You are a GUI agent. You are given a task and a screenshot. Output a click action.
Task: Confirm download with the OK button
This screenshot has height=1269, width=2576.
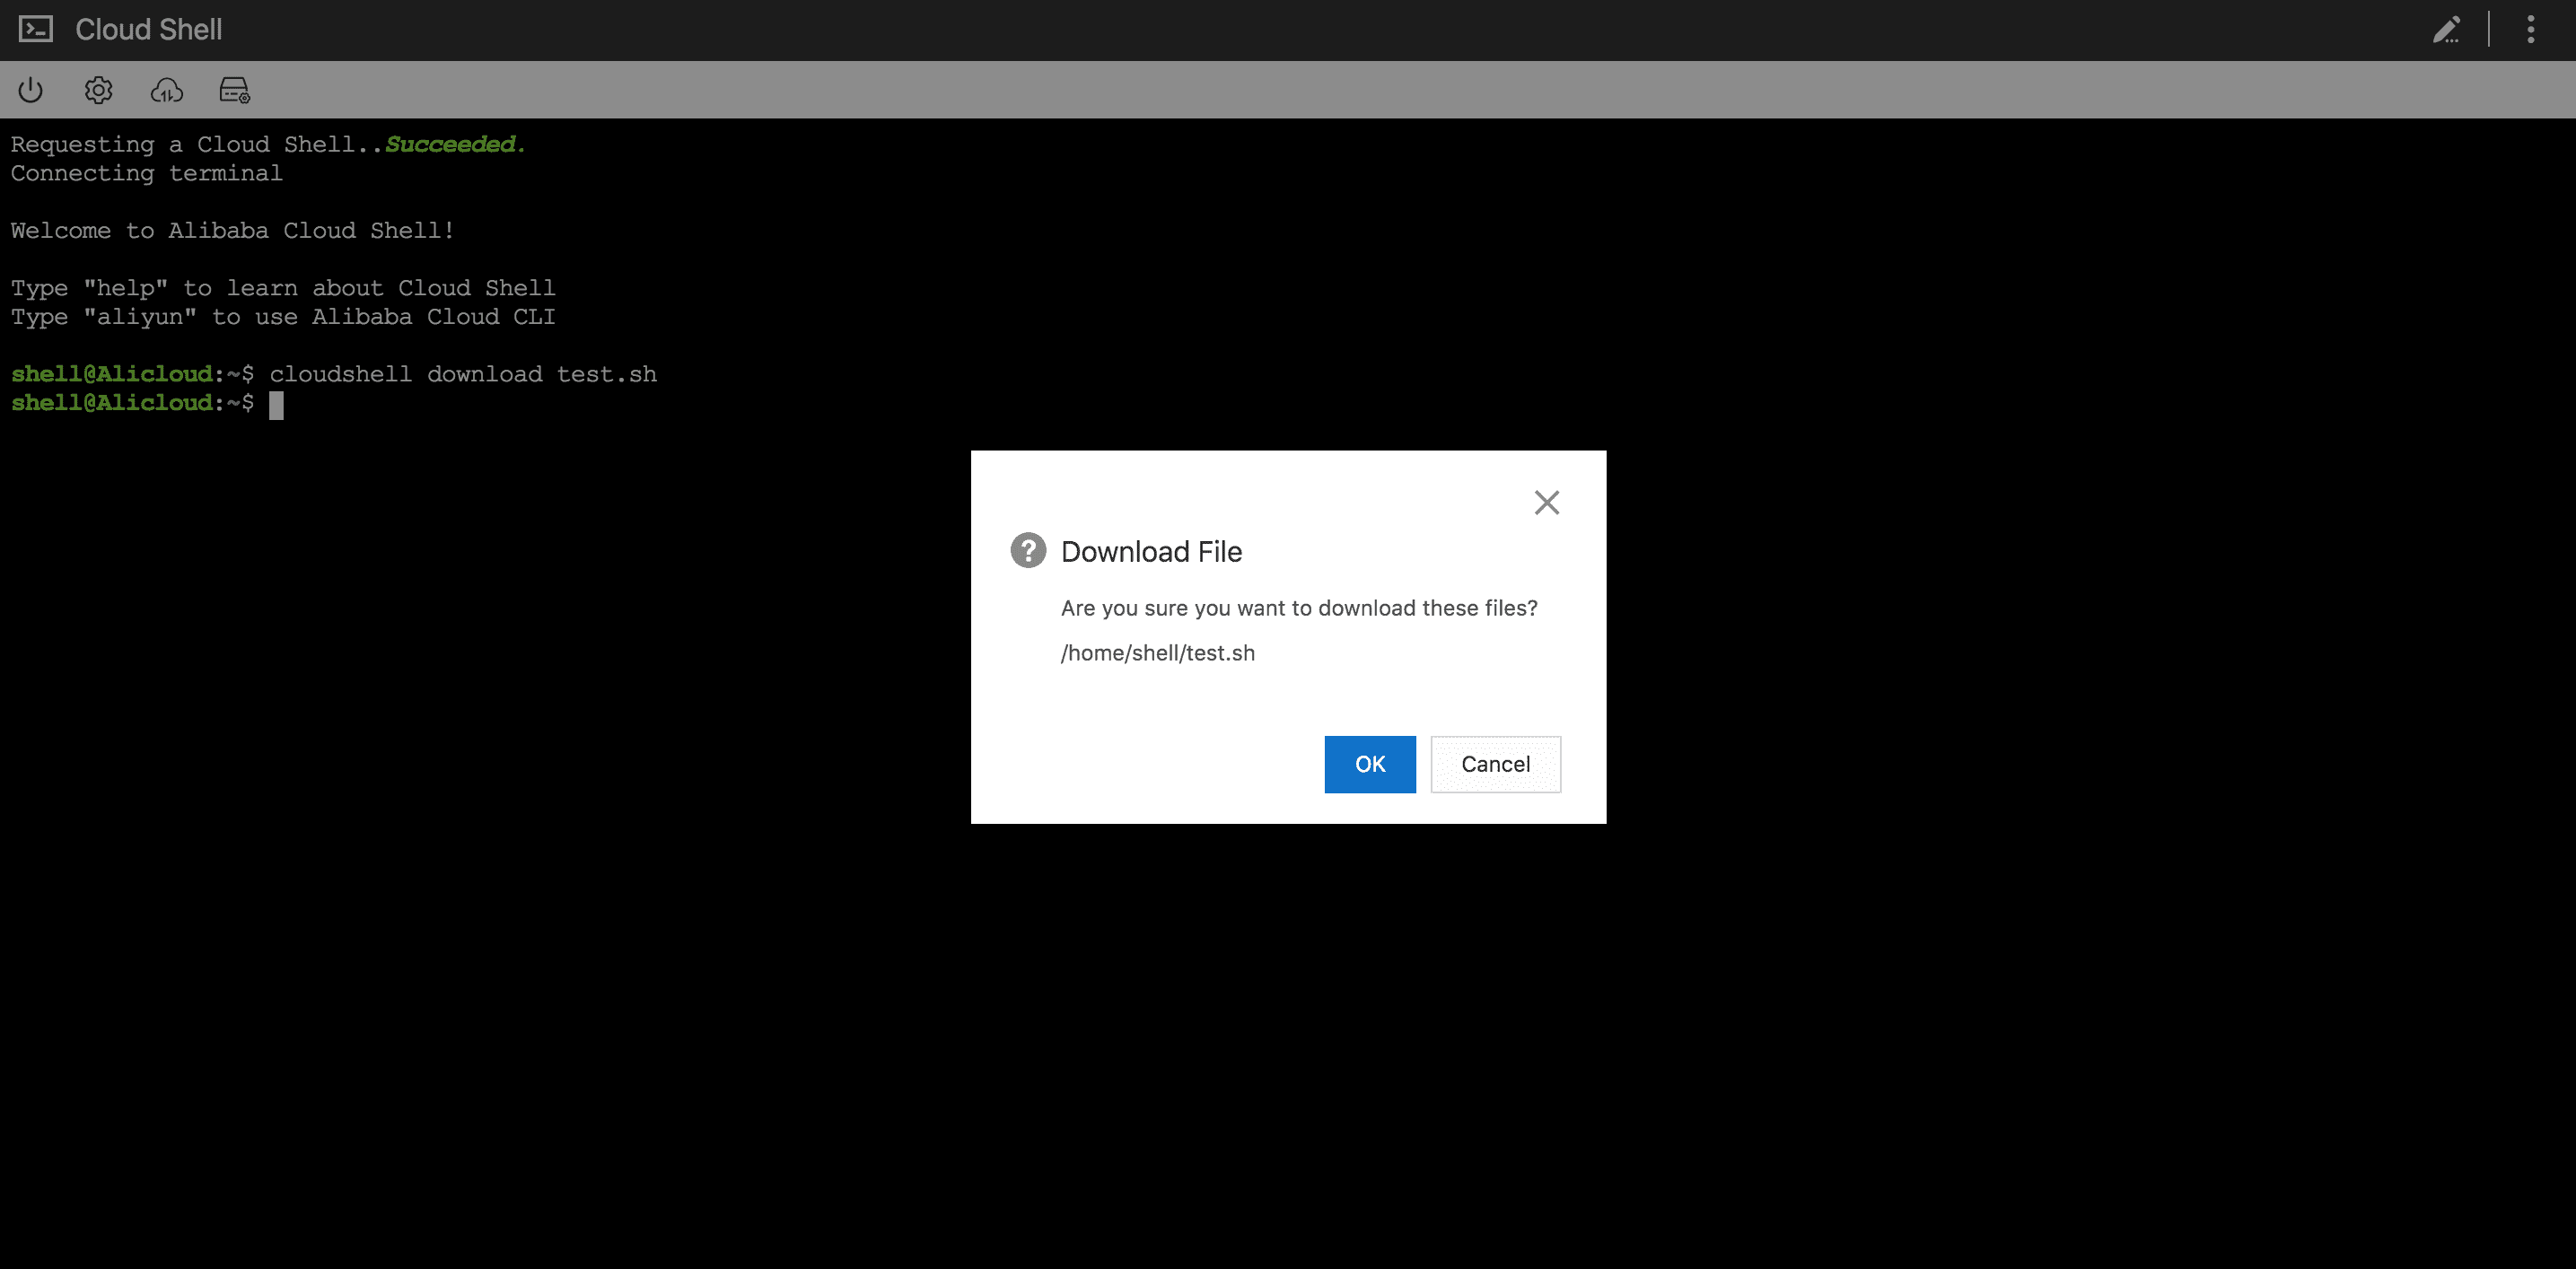[1369, 764]
